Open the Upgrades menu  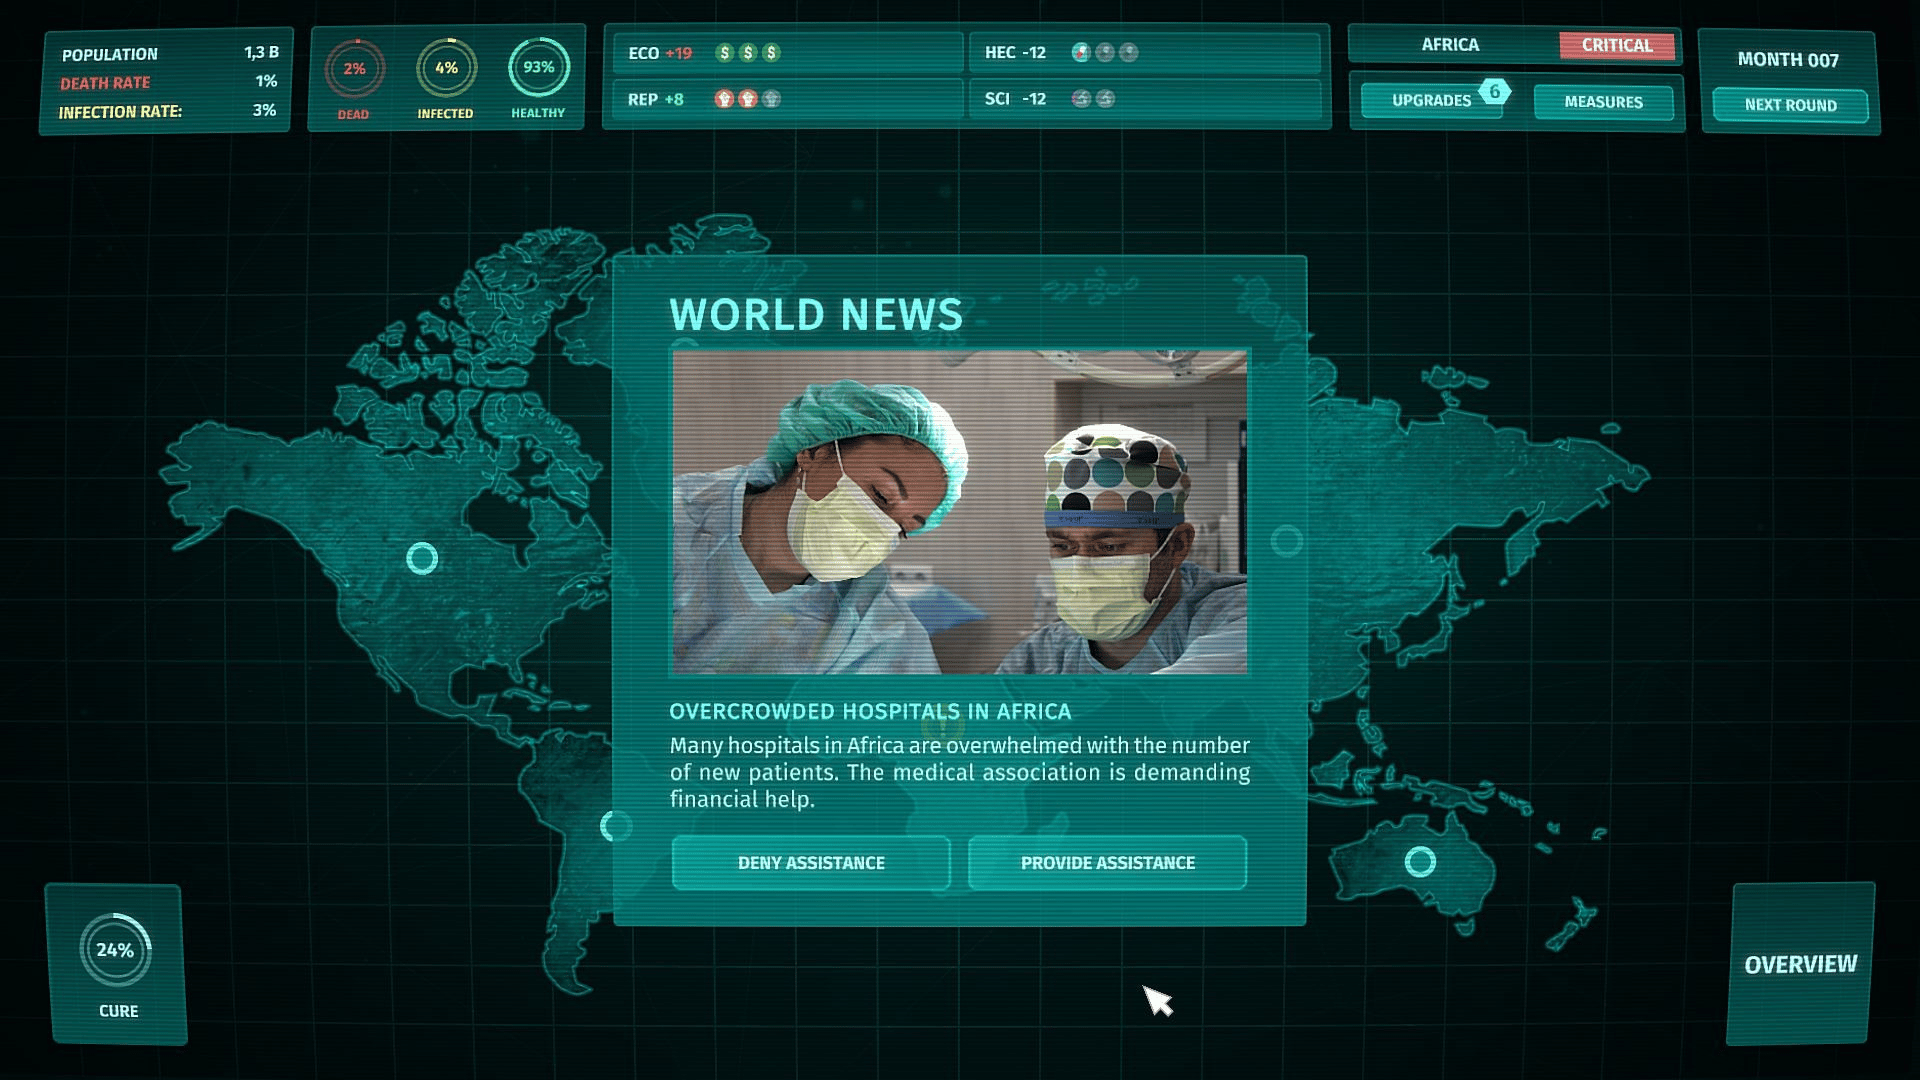click(1431, 101)
